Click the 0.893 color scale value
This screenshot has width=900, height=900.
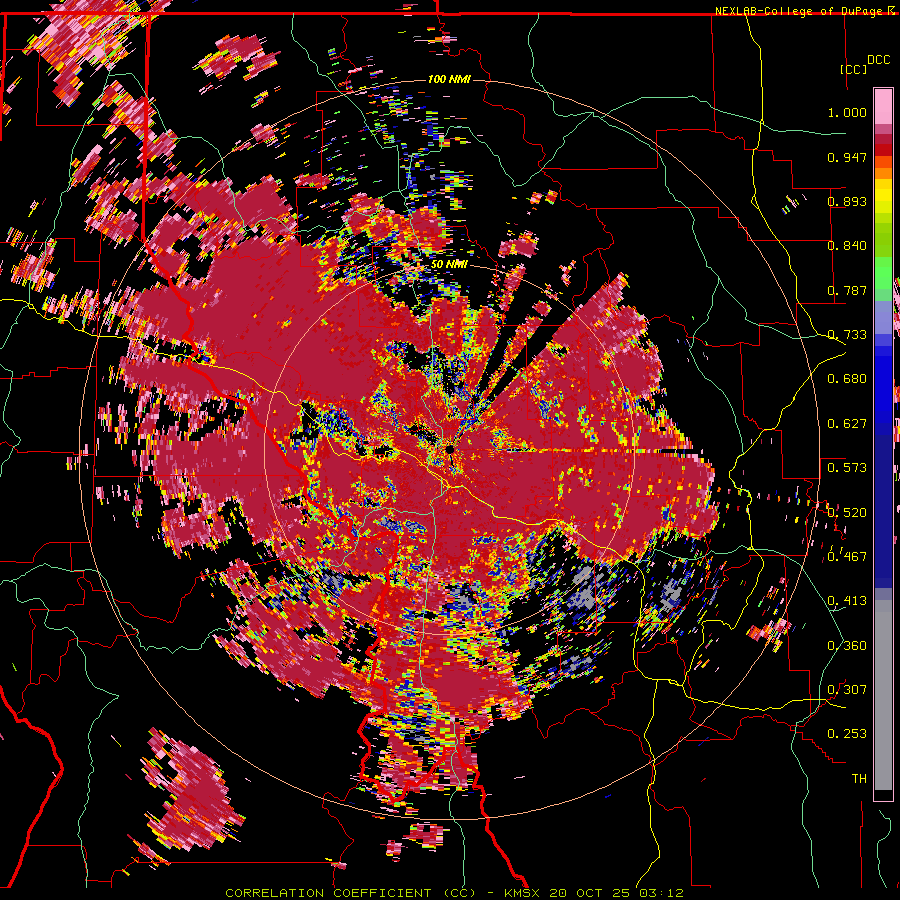point(847,201)
